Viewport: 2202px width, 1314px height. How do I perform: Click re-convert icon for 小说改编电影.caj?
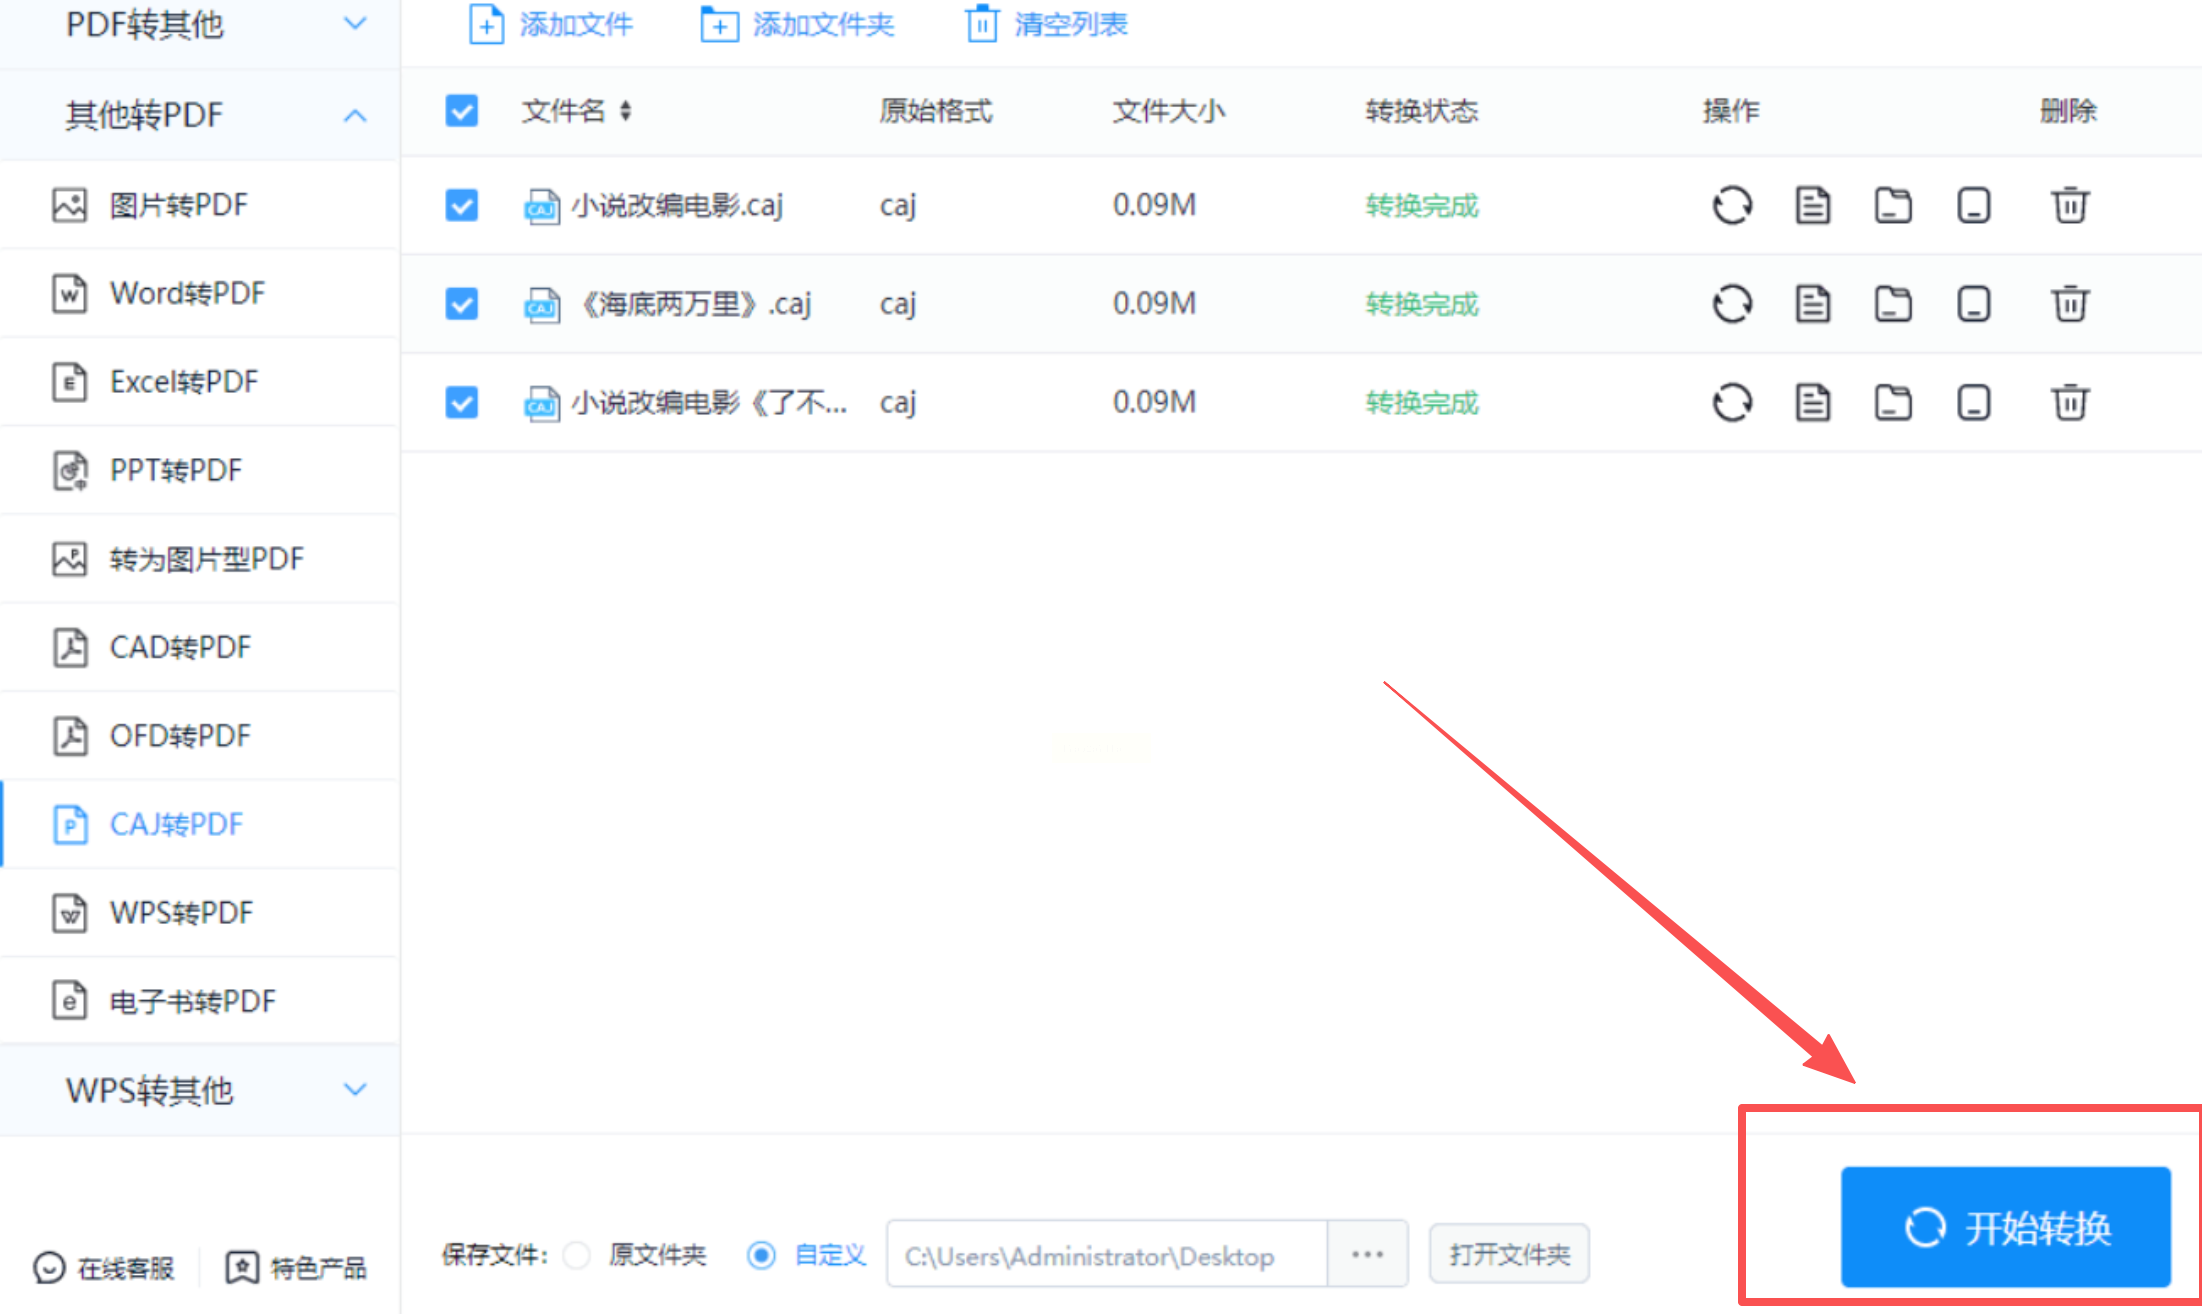coord(1732,206)
